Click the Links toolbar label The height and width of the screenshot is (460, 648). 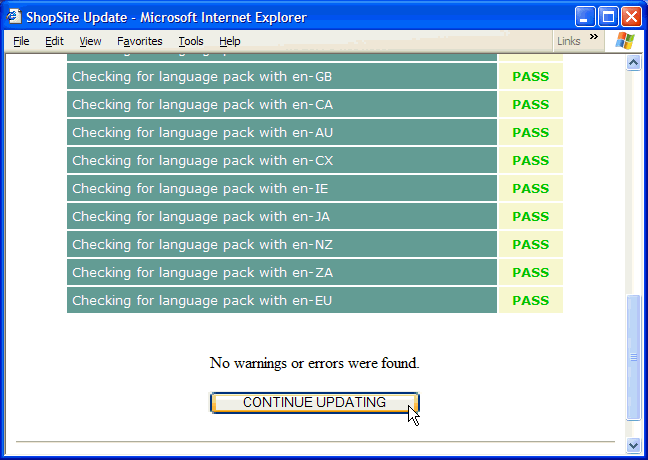pos(568,41)
